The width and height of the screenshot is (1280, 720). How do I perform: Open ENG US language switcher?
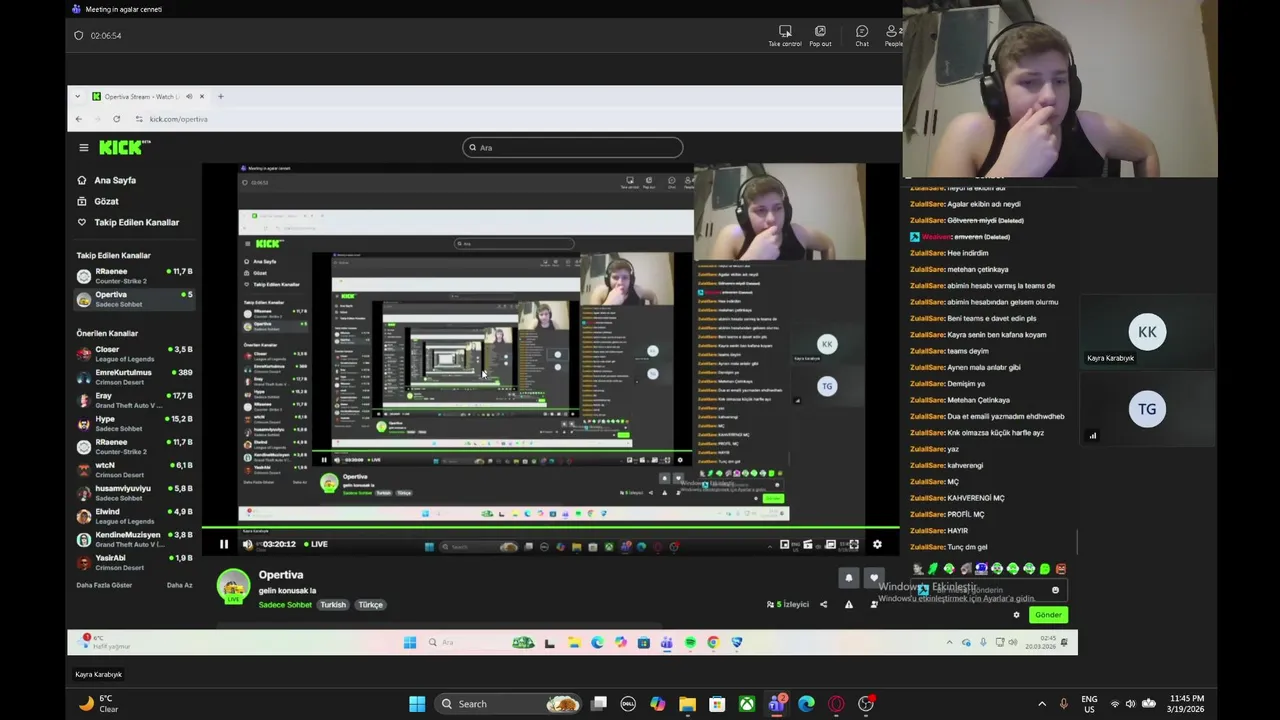click(x=1089, y=704)
